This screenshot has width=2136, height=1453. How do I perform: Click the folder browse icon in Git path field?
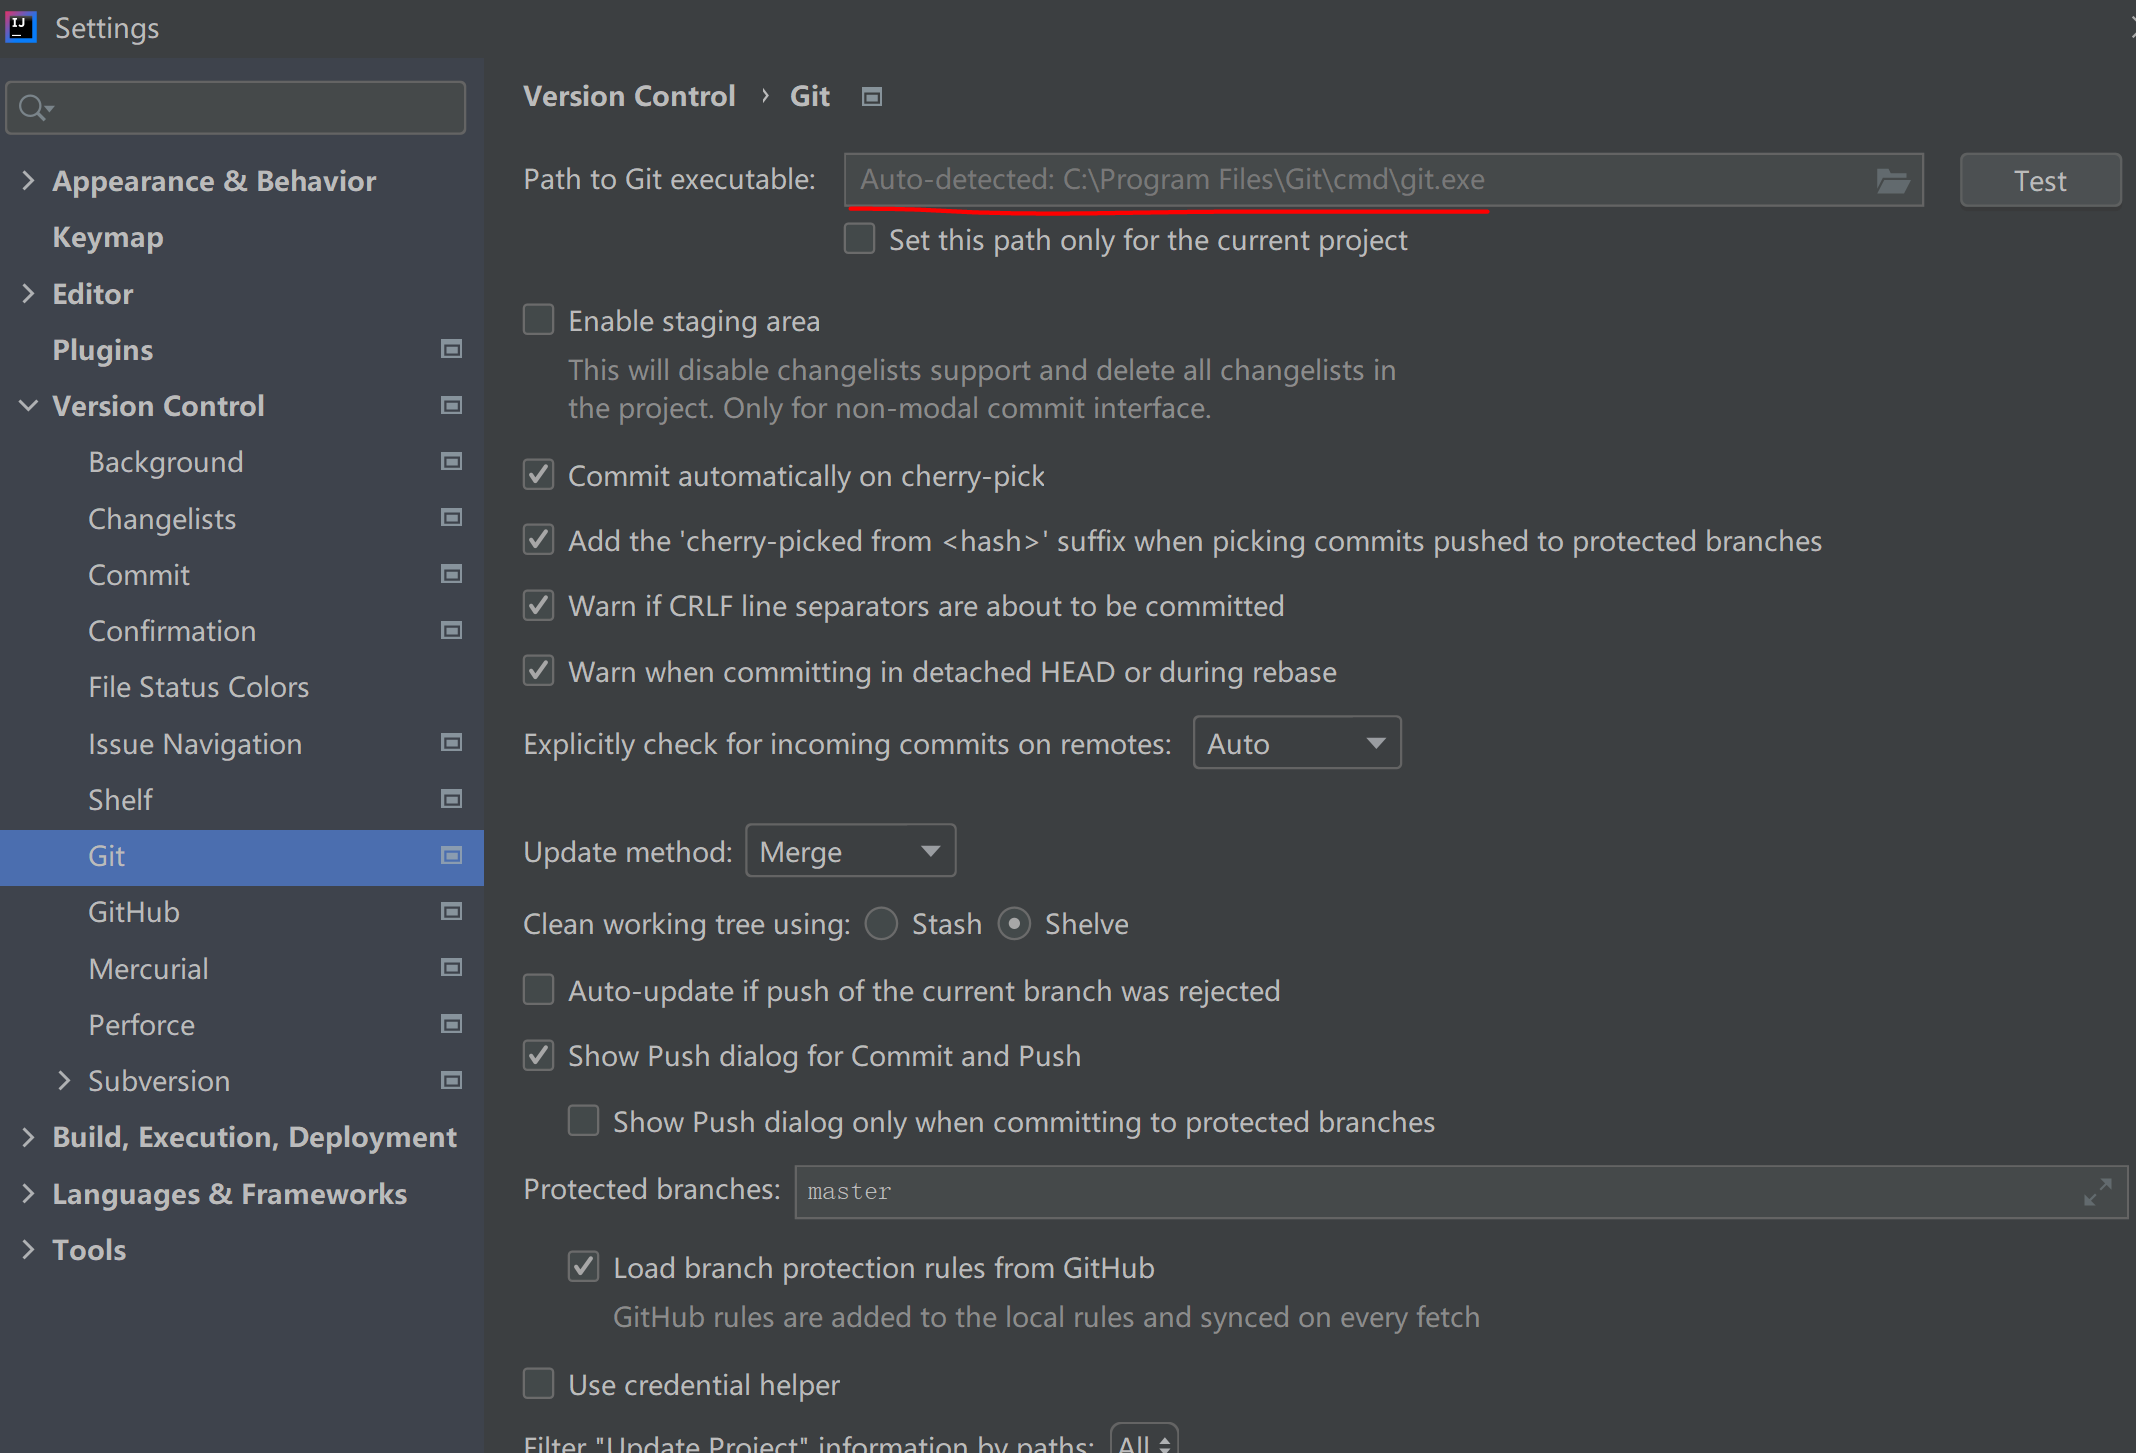(x=1892, y=181)
